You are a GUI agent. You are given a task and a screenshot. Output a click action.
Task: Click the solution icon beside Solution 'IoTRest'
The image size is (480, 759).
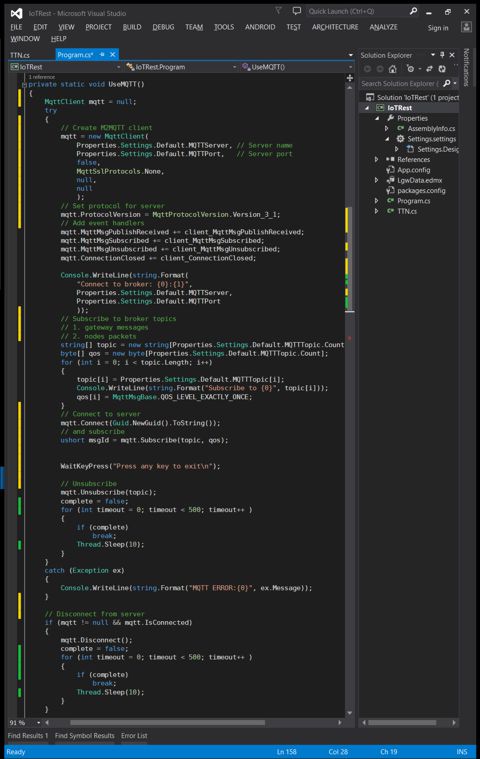[x=370, y=97]
